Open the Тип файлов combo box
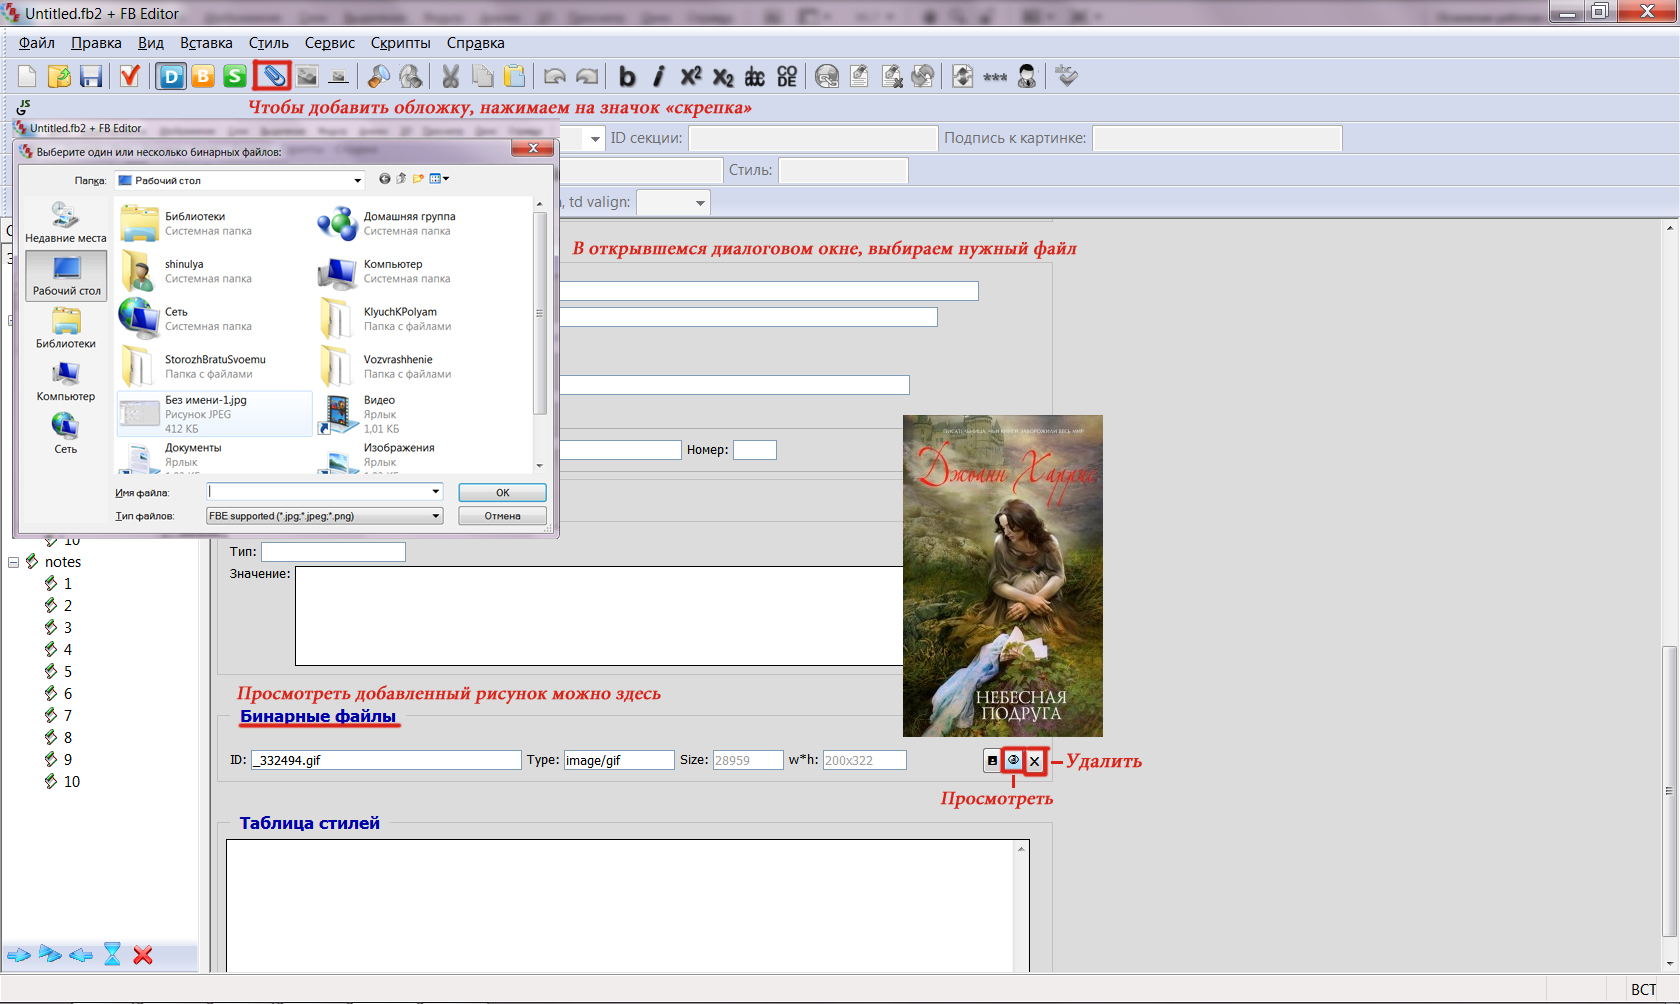 click(324, 516)
